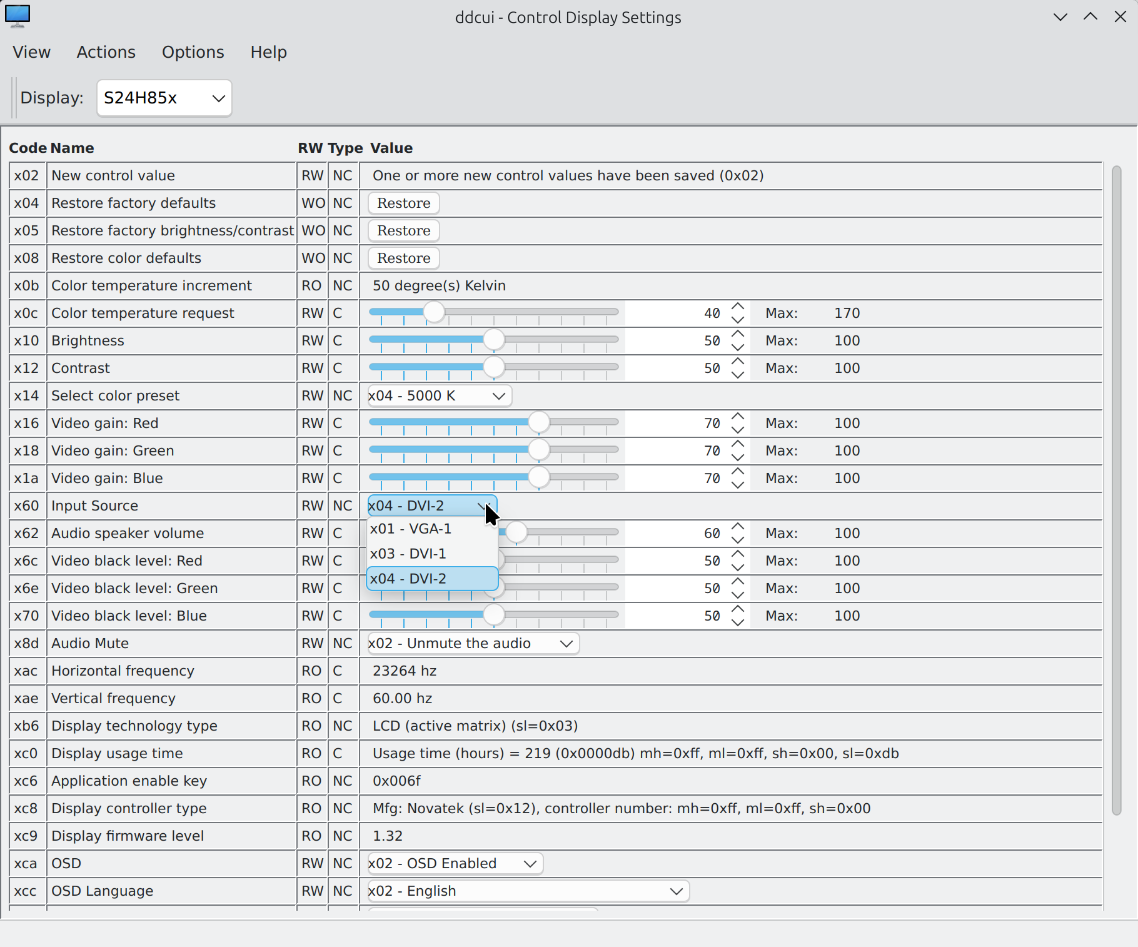Click the '50 degree(s) Kelvin' value
This screenshot has height=947, width=1138.
click(x=438, y=286)
